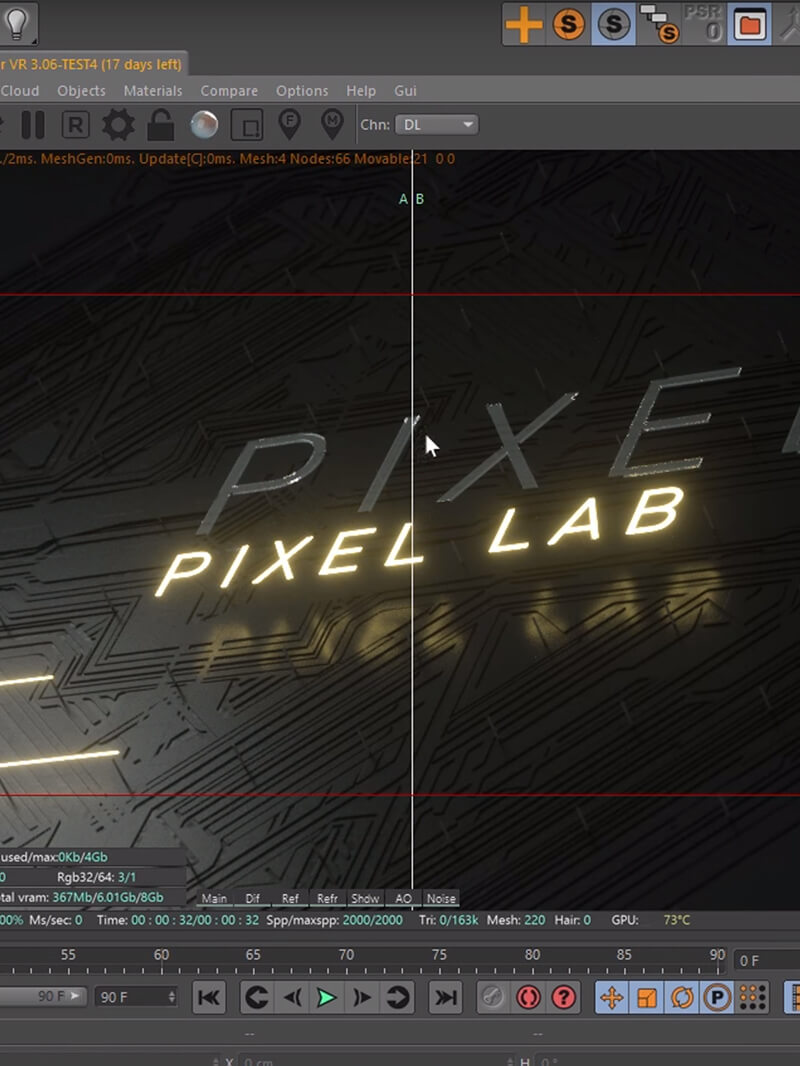This screenshot has width=800, height=1066.
Task: Click the hierarchy icon with S badge
Action: [659, 24]
